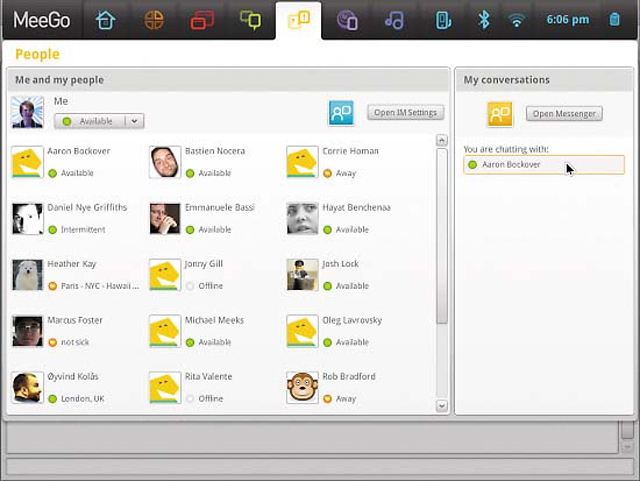640x481 pixels.
Task: Click Øyvind Kolås' London, UK status
Action: click(82, 399)
